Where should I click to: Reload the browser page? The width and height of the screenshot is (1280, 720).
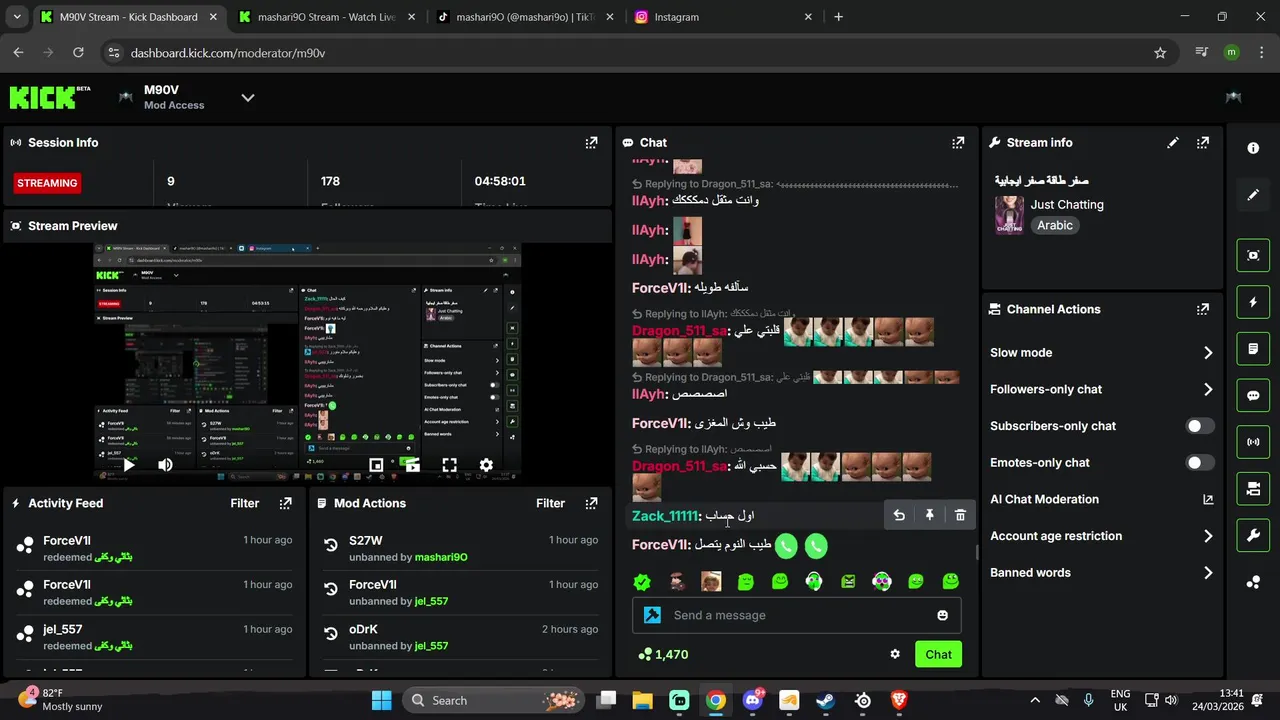[x=80, y=53]
